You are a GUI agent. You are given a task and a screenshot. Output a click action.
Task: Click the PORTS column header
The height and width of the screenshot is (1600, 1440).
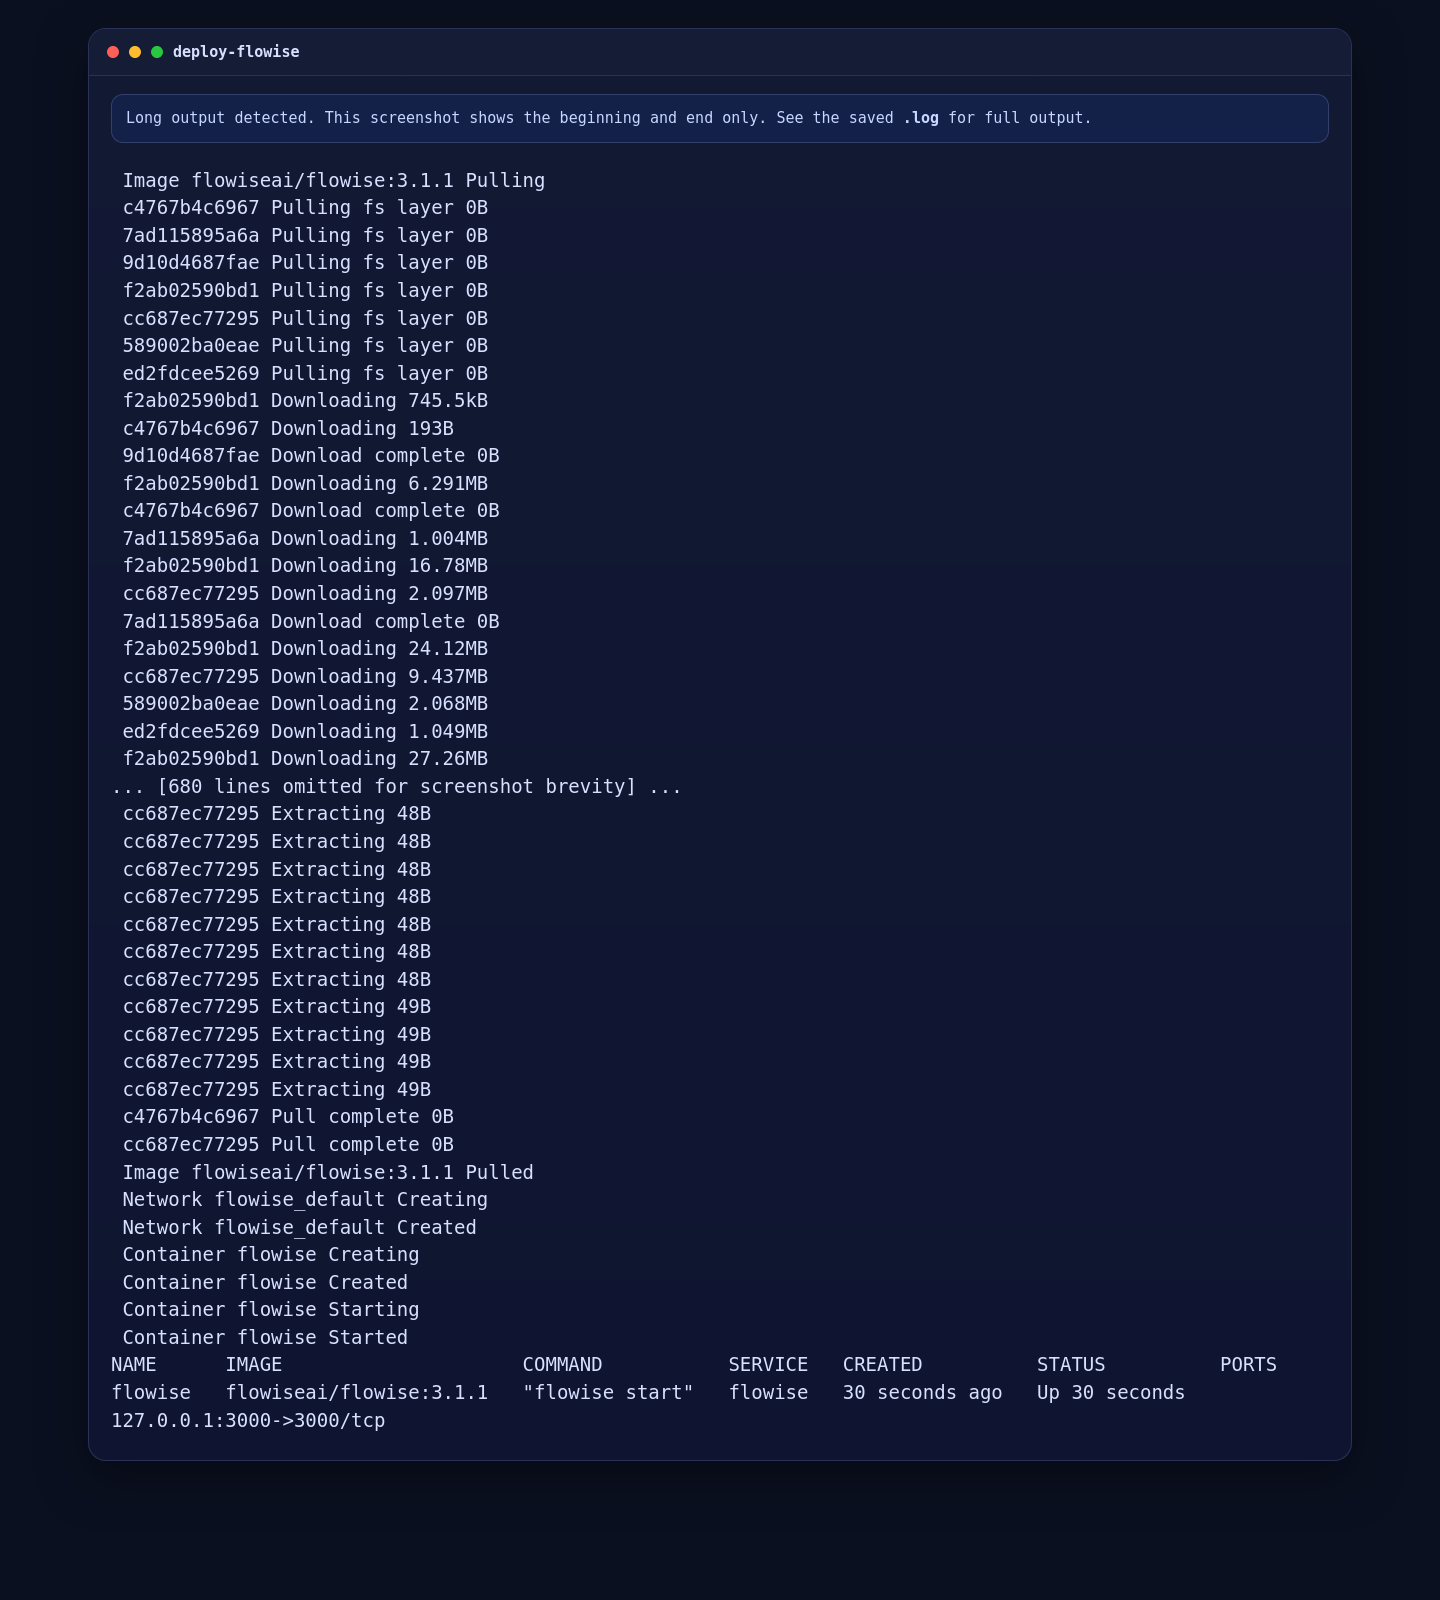tap(1248, 1365)
